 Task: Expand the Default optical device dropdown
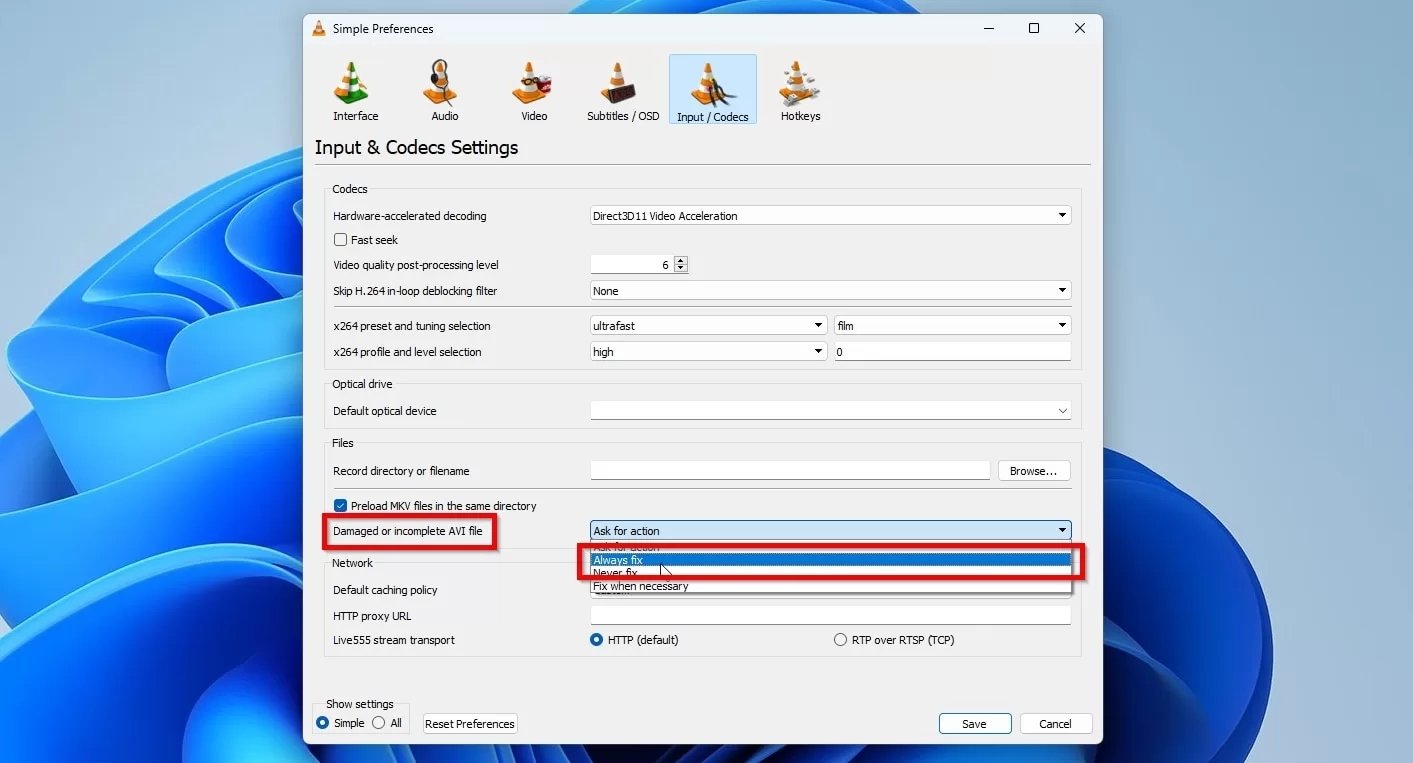pyautogui.click(x=1062, y=410)
